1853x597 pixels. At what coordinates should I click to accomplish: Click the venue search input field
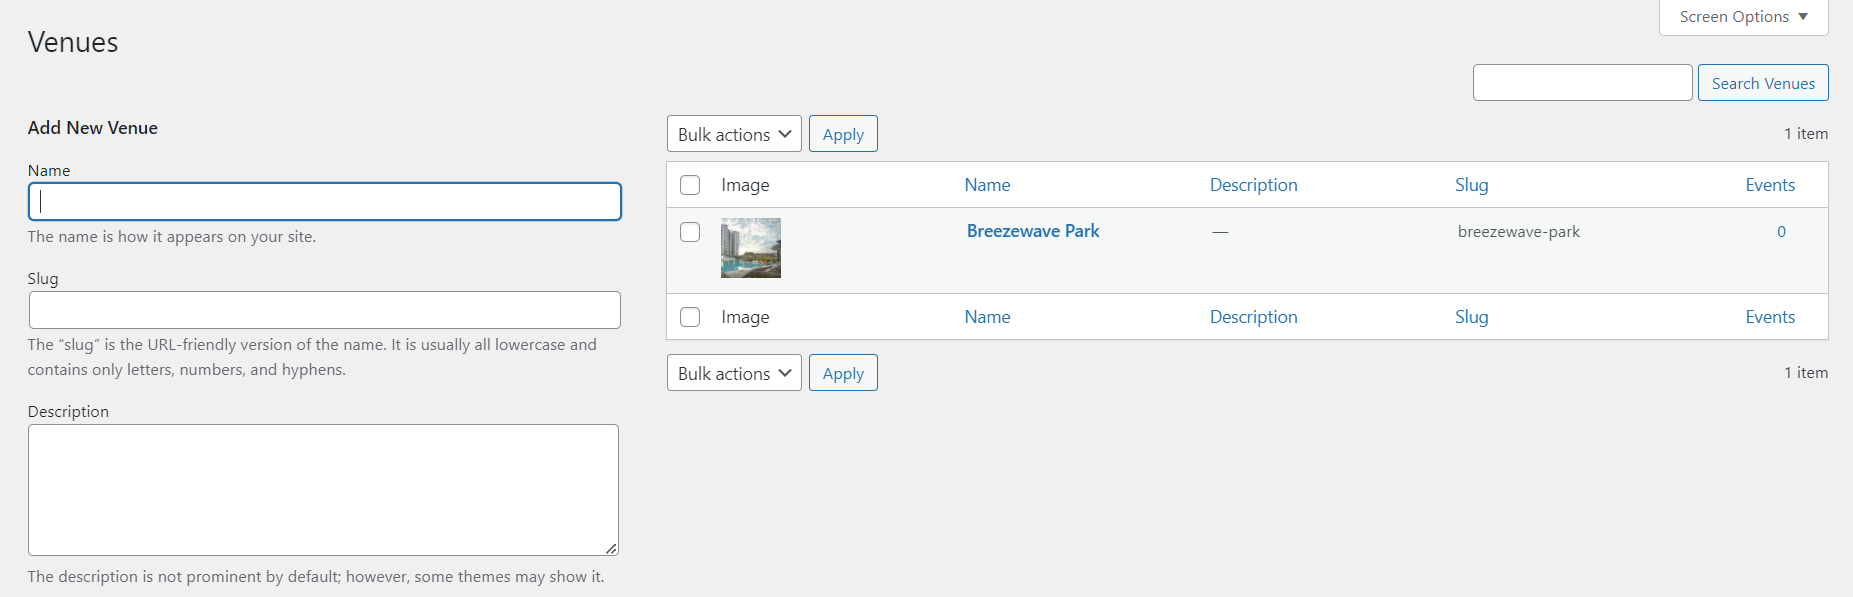pos(1582,83)
